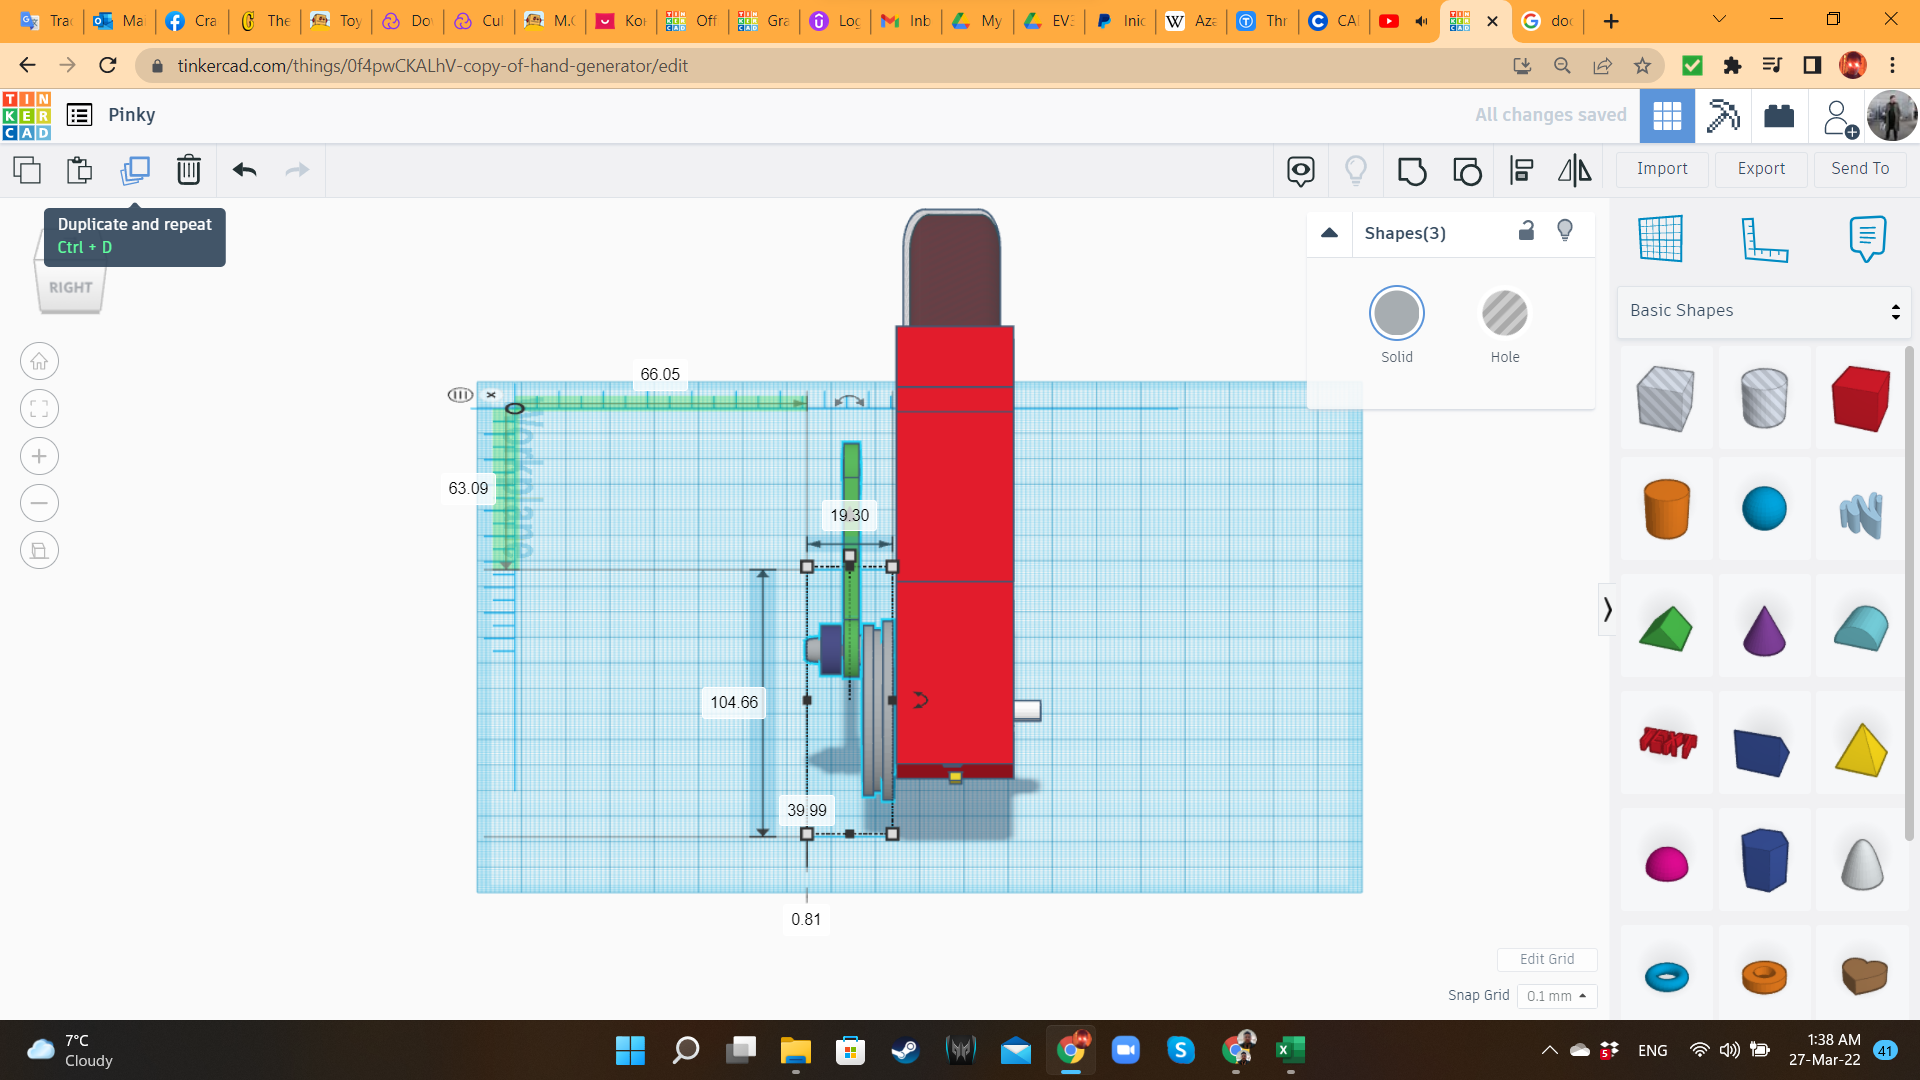Collapse the Shapes(3) inspector panel
The height and width of the screenshot is (1080, 1920).
(1329, 233)
